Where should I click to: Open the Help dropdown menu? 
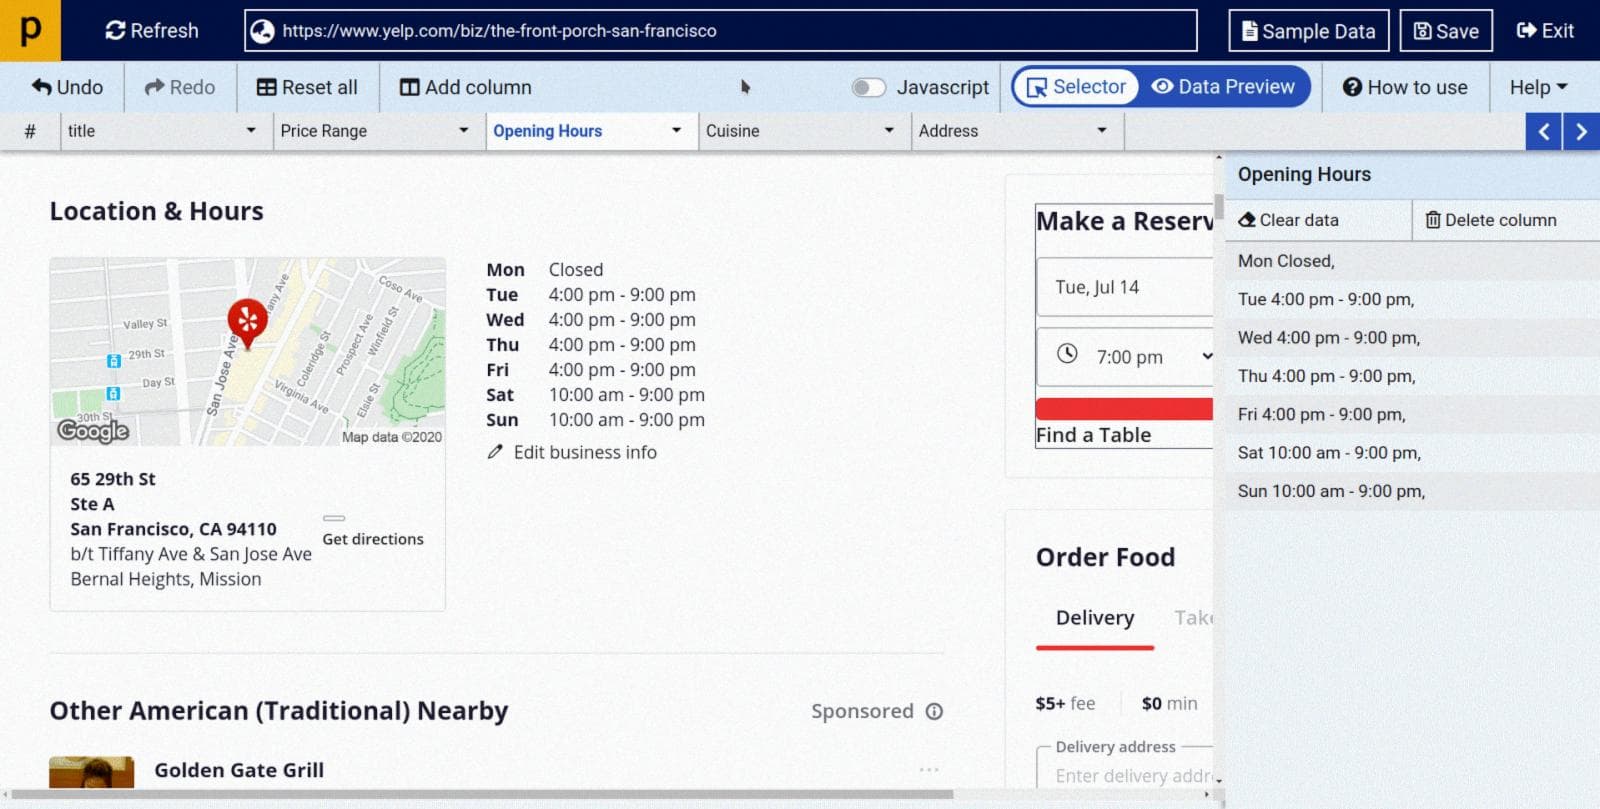[1538, 87]
